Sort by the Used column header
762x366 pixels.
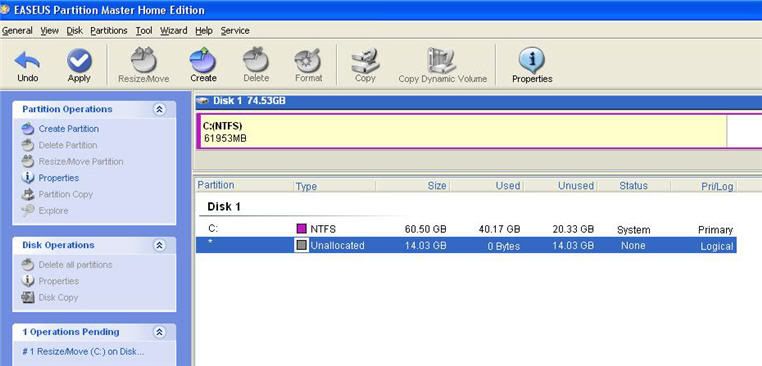point(487,186)
